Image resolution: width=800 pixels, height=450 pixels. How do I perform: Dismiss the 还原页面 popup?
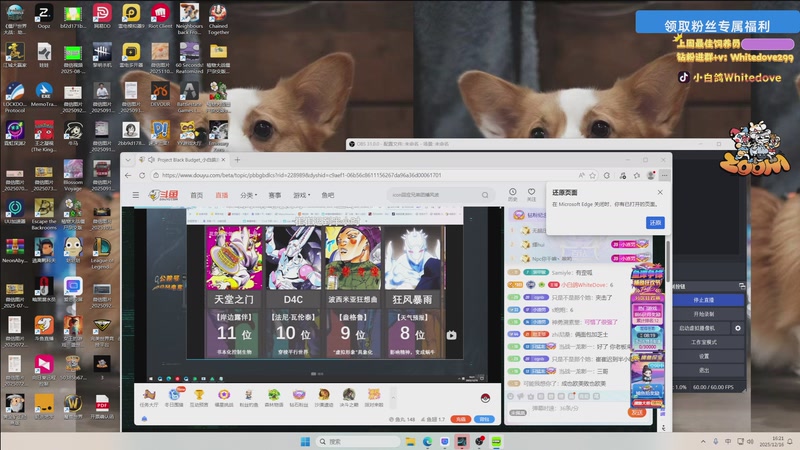(x=660, y=192)
